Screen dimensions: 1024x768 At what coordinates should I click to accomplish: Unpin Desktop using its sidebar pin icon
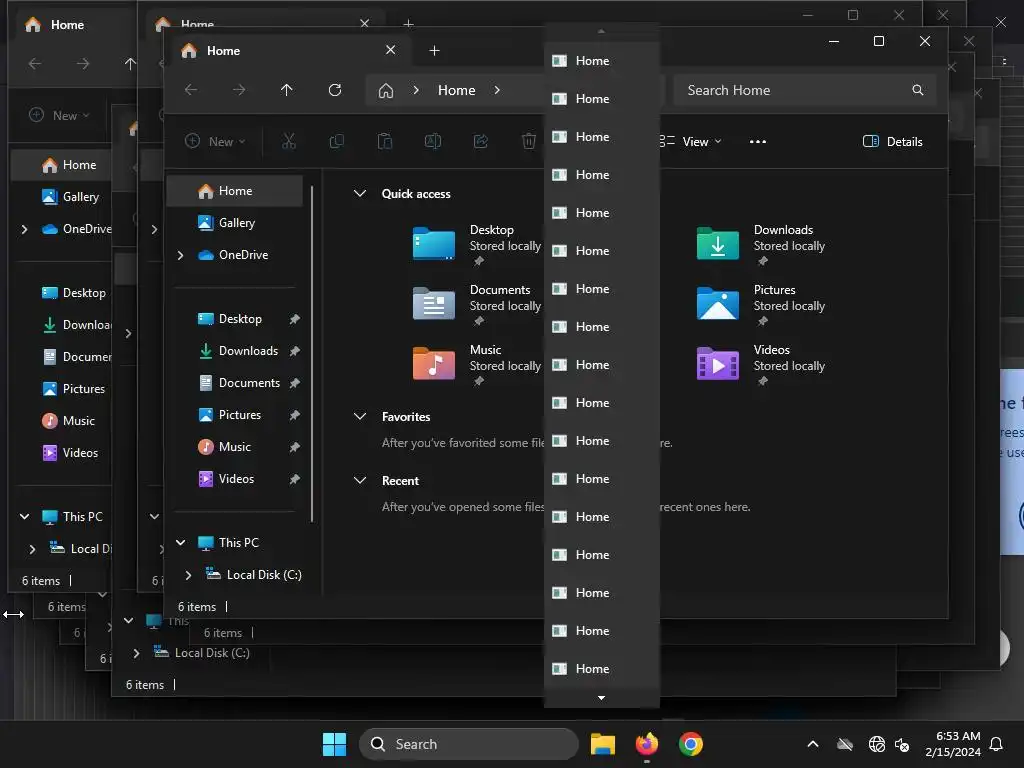(x=295, y=319)
